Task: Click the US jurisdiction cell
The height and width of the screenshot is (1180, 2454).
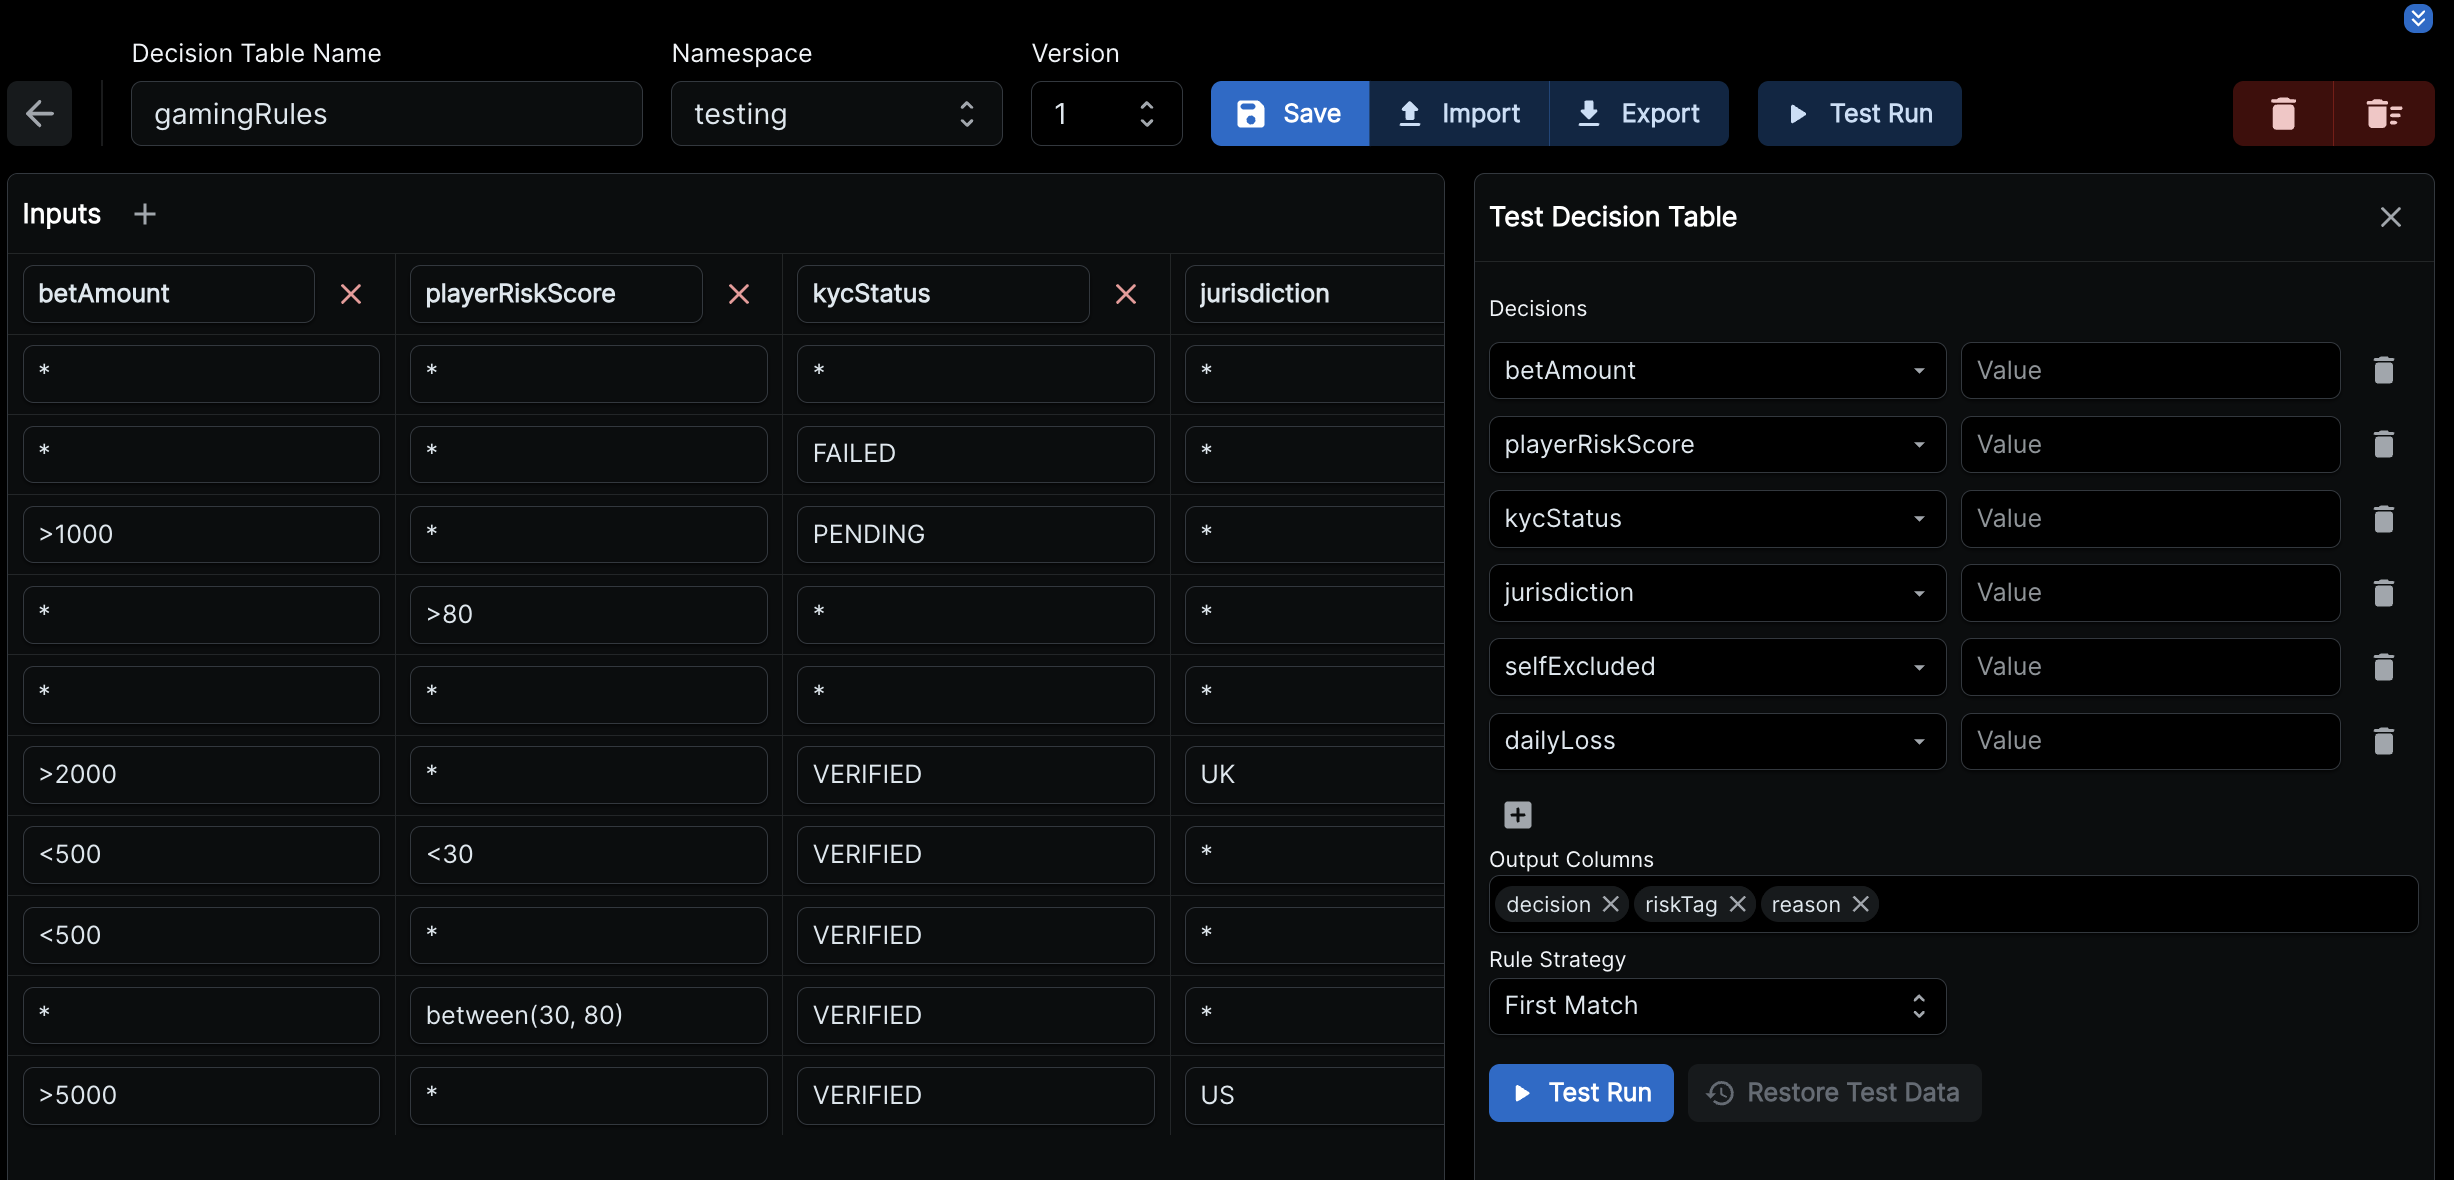Action: [x=1314, y=1095]
